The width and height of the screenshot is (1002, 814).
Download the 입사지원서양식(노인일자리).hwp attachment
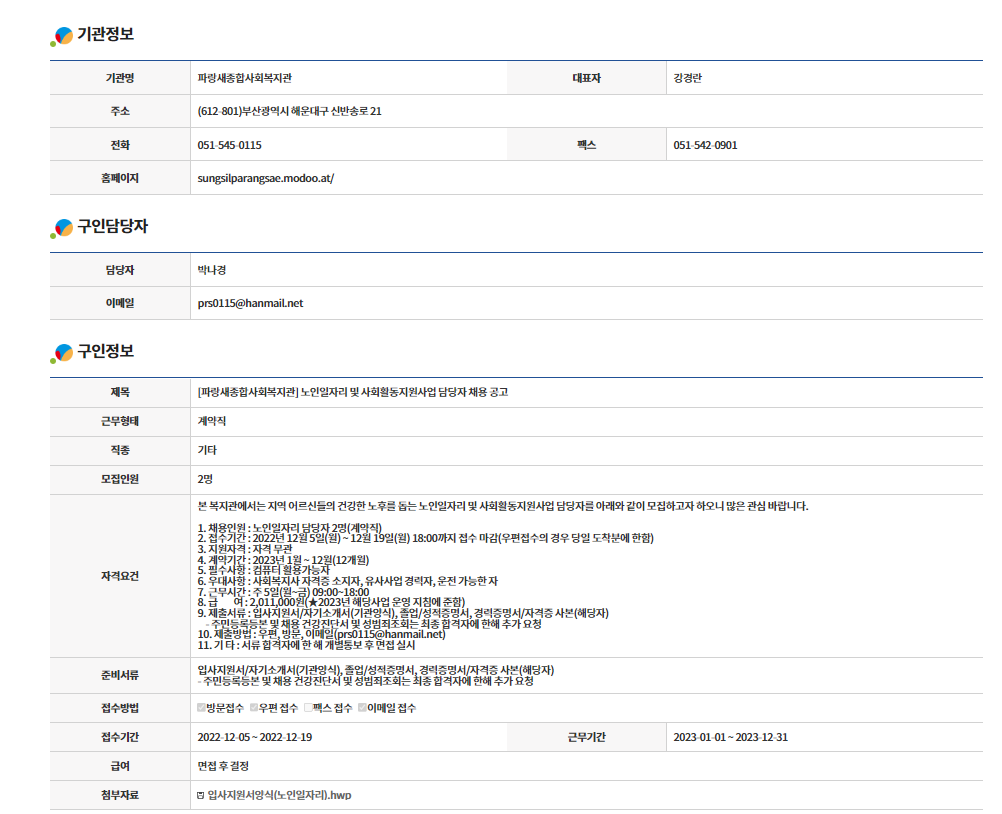(279, 795)
